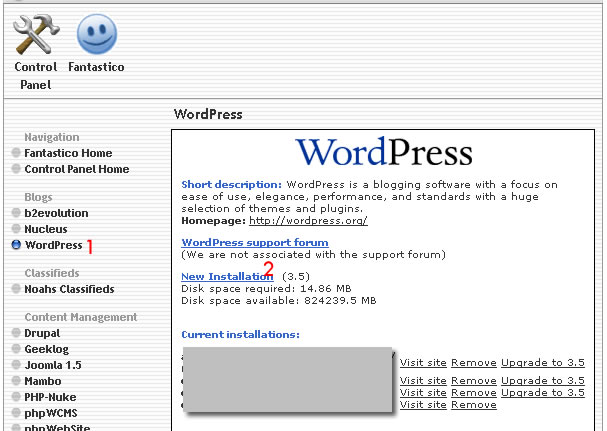
Task: Open the Control Panel wrench and hammer icon
Action: point(36,35)
